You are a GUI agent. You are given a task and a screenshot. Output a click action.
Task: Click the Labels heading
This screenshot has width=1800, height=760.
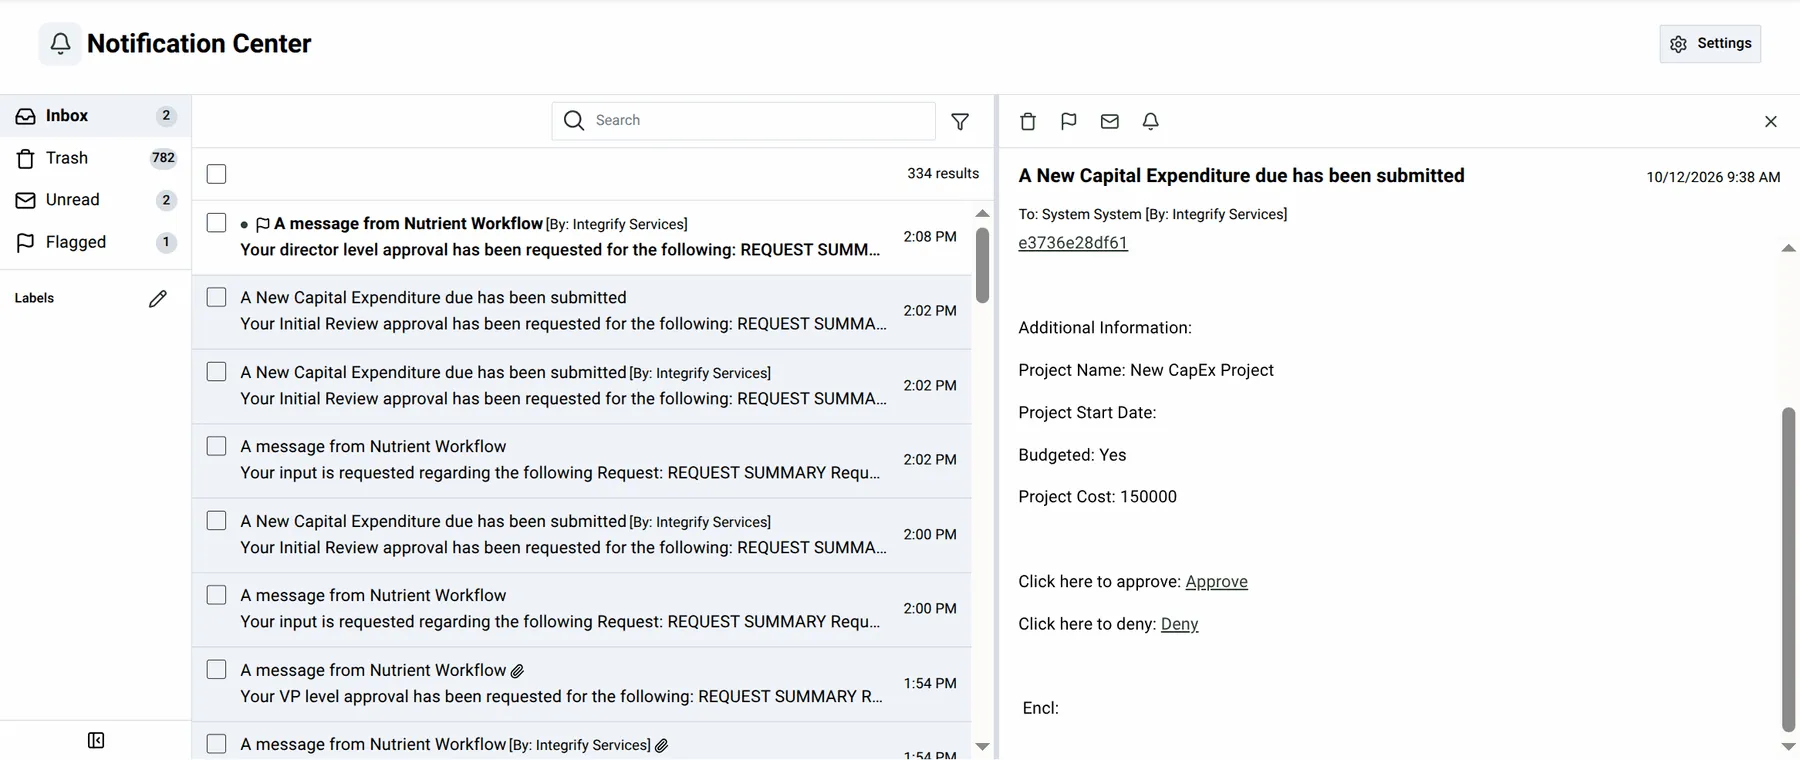34,298
